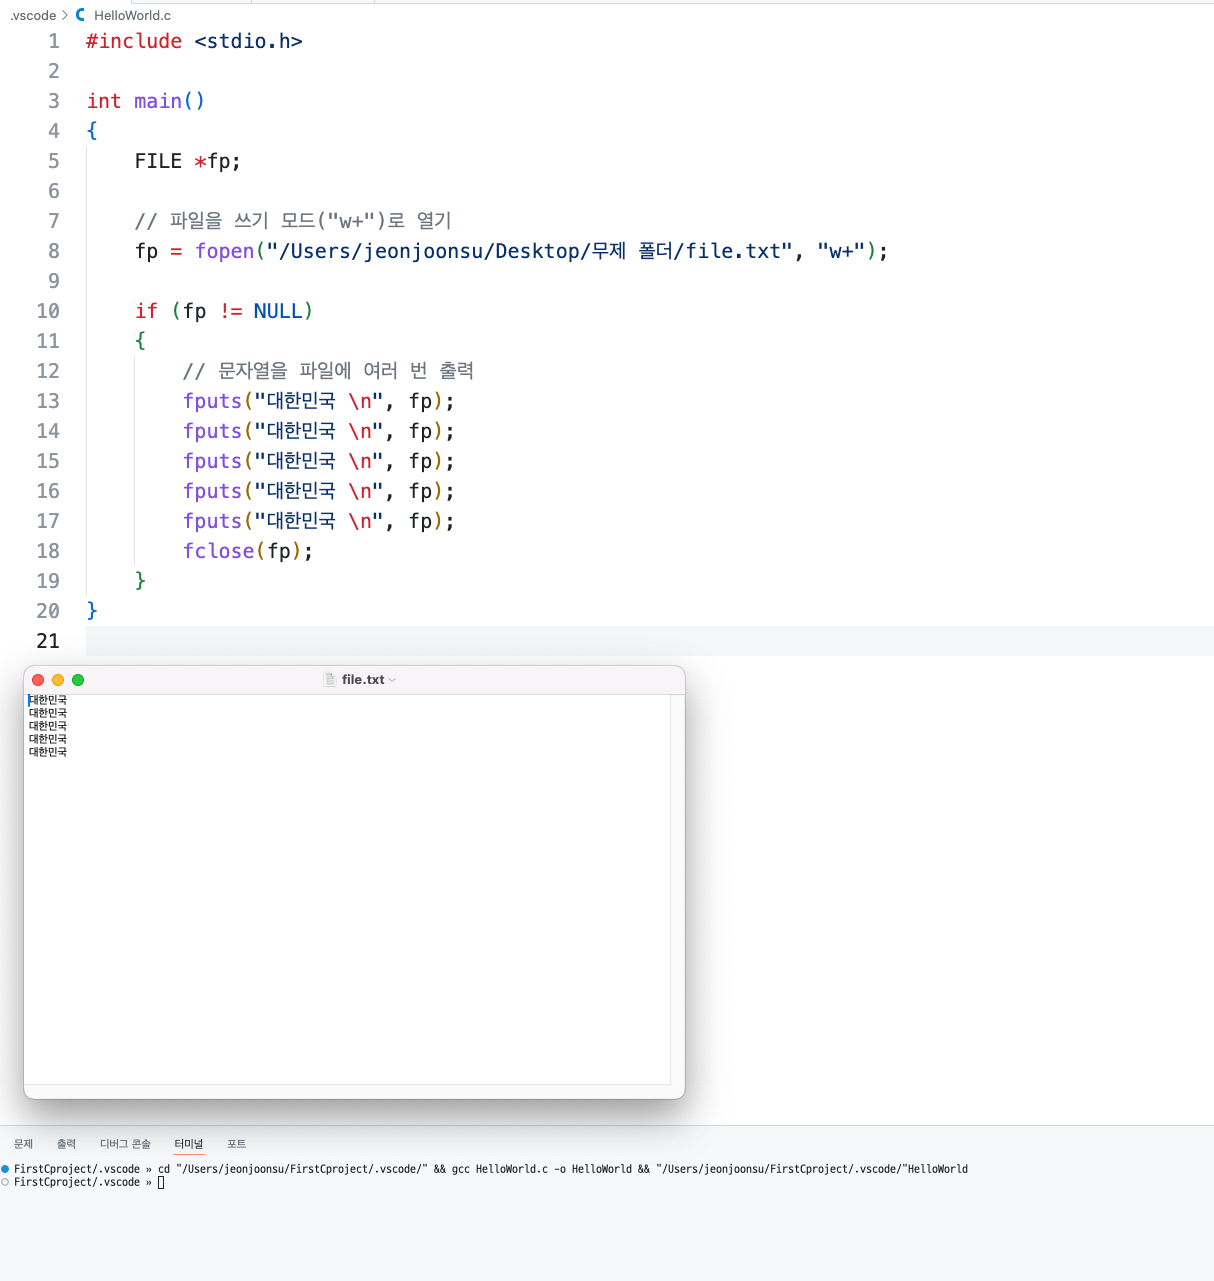Image resolution: width=1214 pixels, height=1281 pixels.
Task: Click 'FirstCproject/.vscode »' on terminal prompt line
Action: point(83,1182)
